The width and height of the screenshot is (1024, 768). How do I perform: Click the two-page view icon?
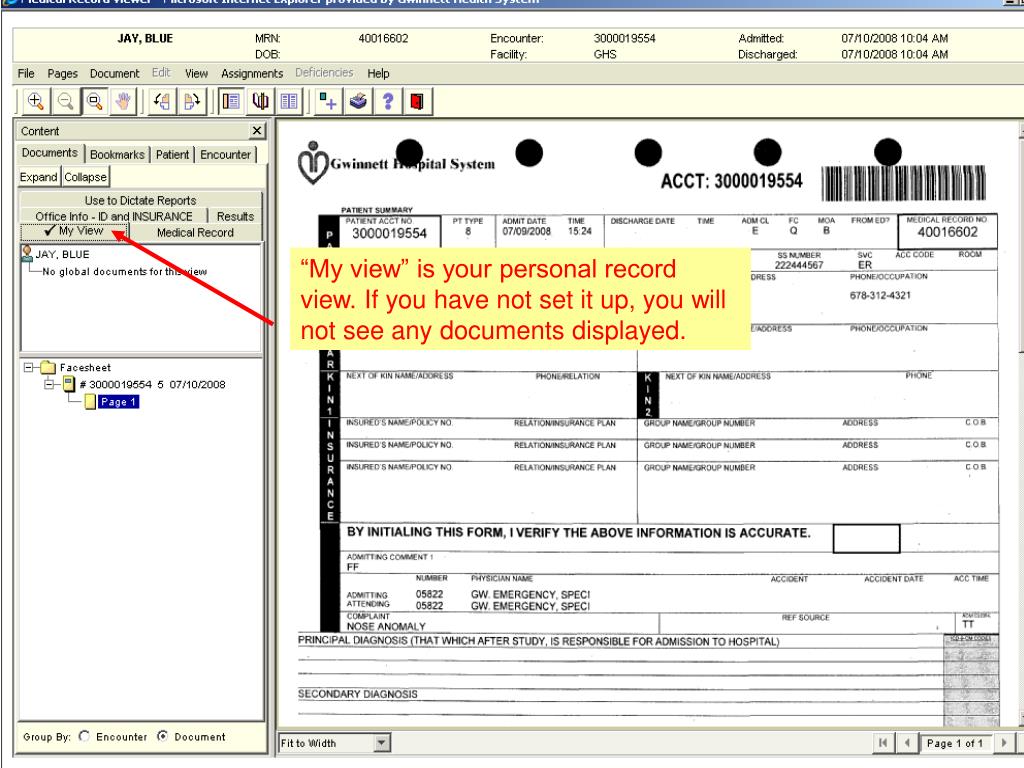tap(289, 101)
